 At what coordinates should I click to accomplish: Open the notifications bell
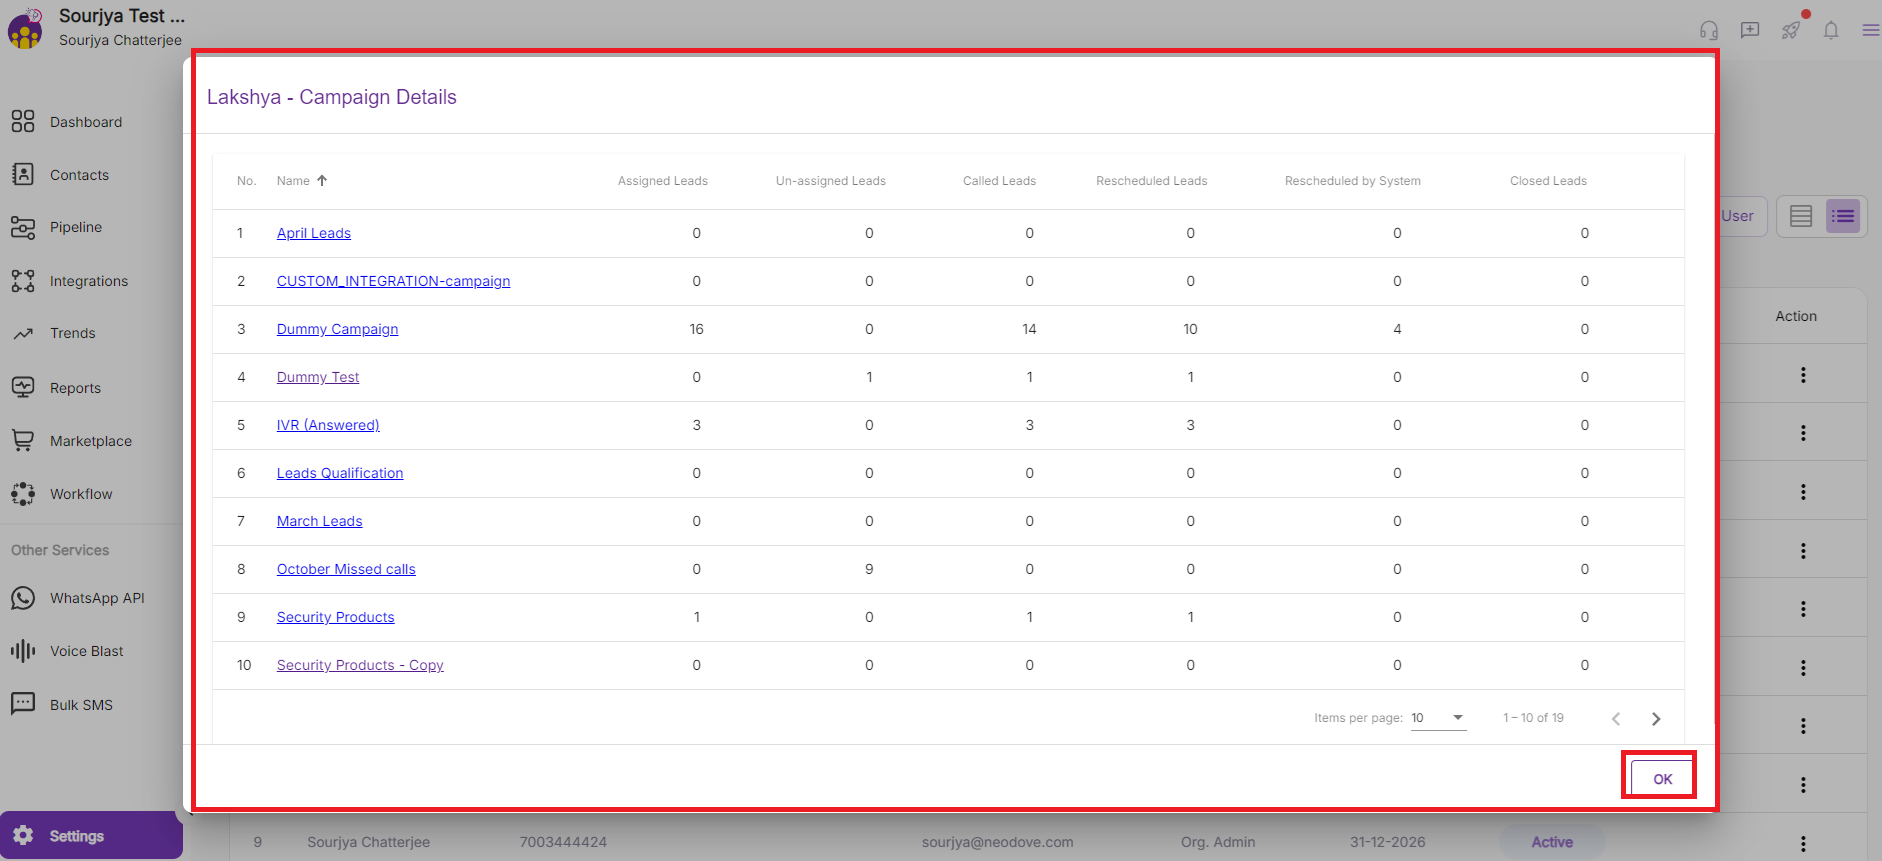click(x=1830, y=30)
